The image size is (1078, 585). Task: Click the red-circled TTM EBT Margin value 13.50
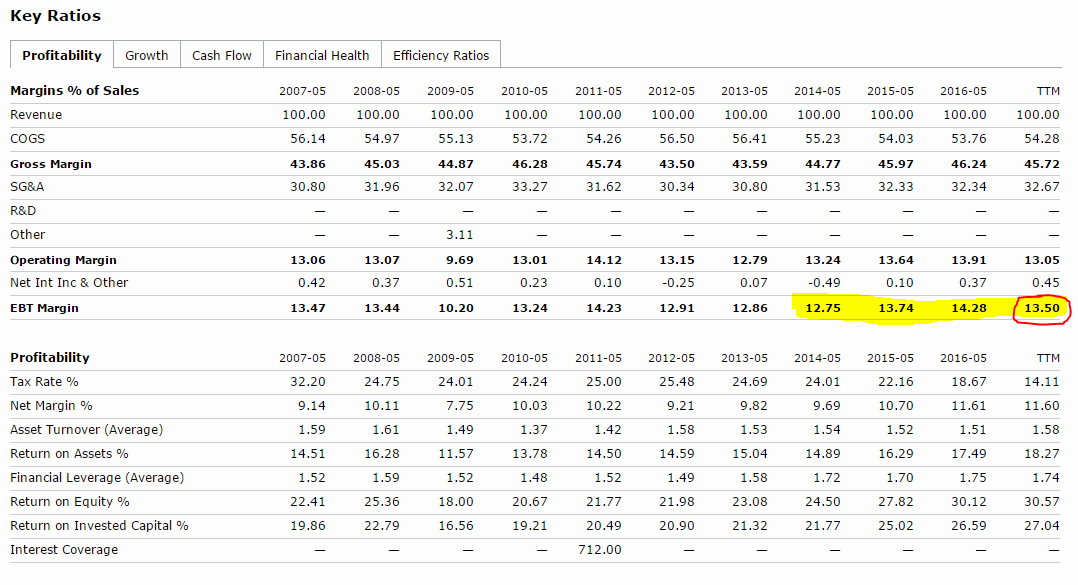(1040, 308)
